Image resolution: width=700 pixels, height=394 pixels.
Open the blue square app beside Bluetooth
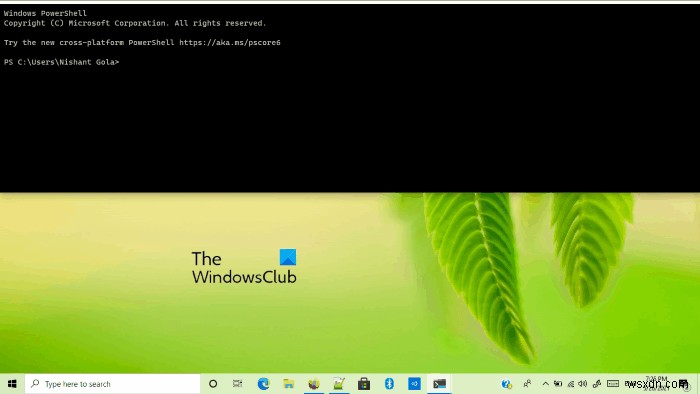(414, 384)
